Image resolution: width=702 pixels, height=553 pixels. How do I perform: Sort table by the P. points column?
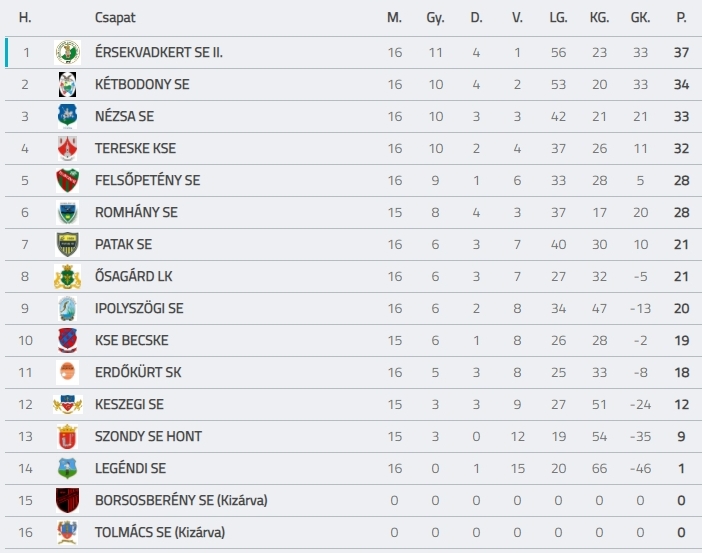tap(681, 17)
